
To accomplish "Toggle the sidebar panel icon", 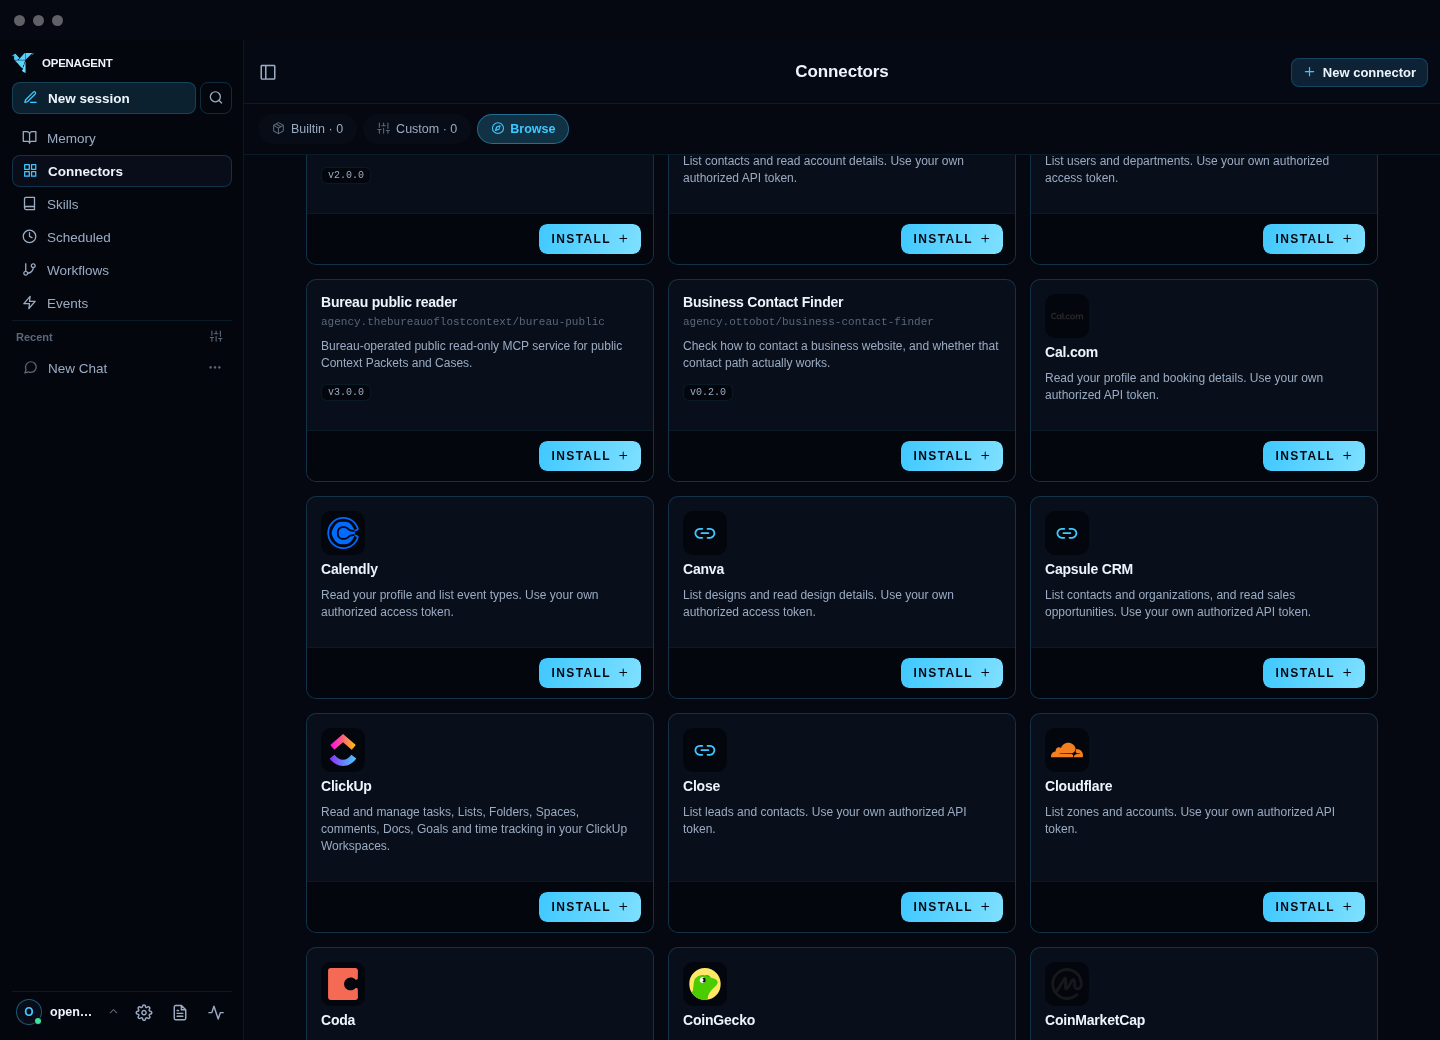I will tap(268, 72).
